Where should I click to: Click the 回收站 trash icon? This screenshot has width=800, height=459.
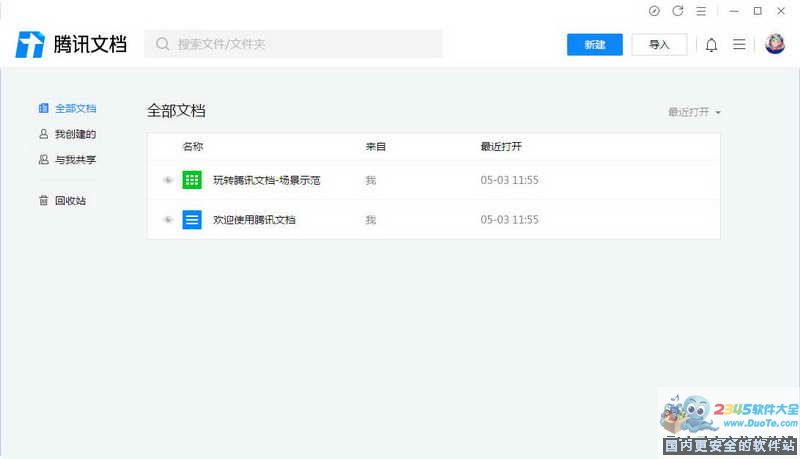pos(44,200)
